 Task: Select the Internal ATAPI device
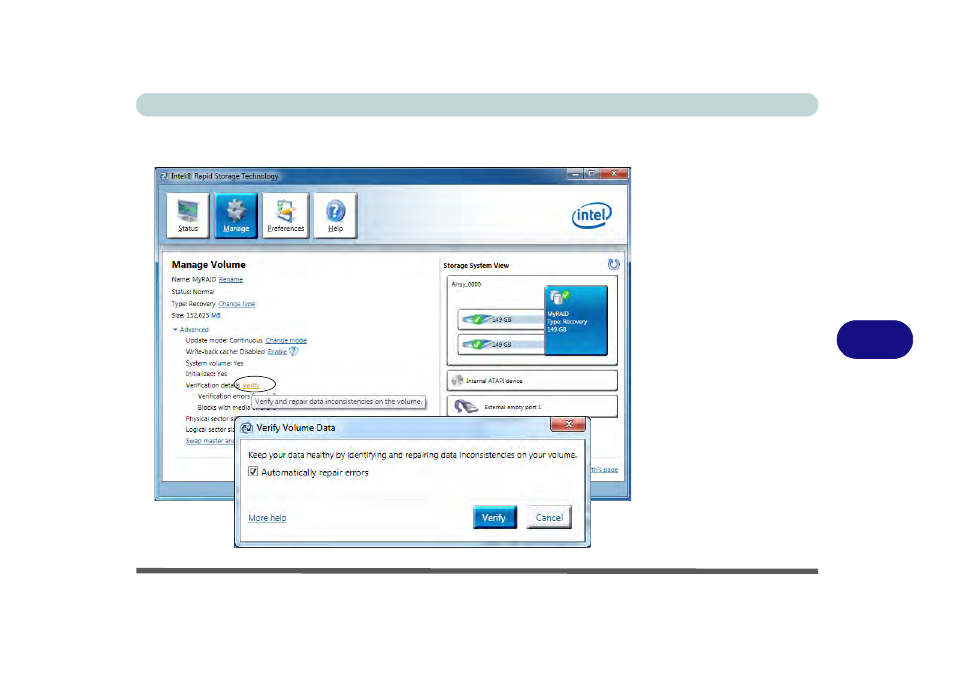point(532,380)
